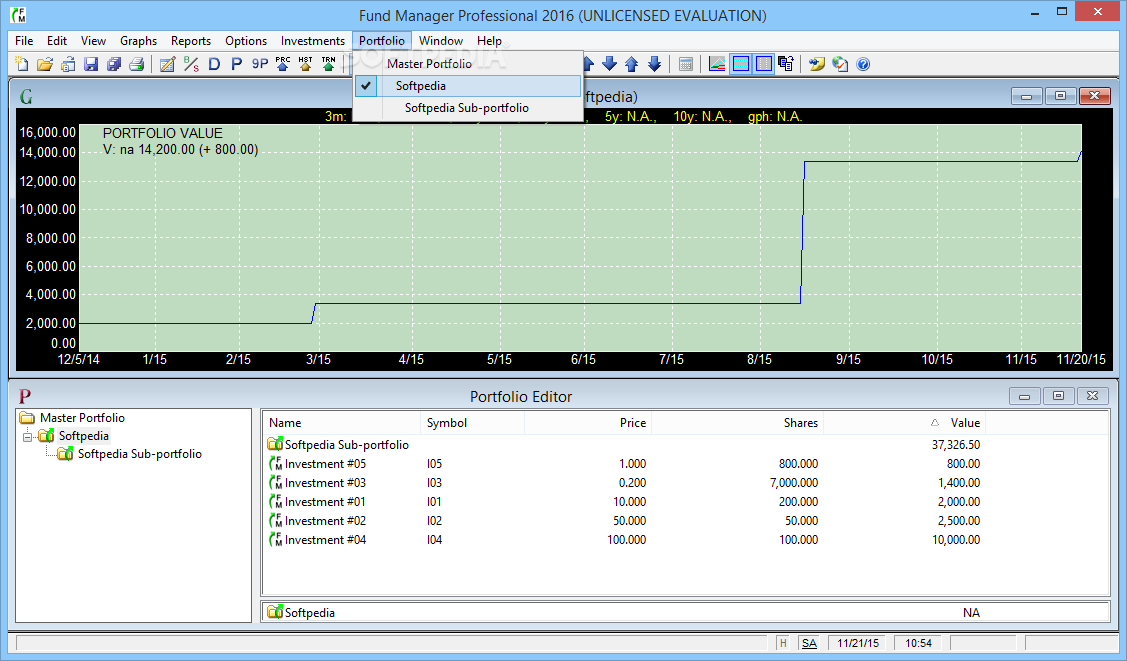The image size is (1127, 661).
Task: Click the Softpedia totals row at bottom
Action: 685,613
